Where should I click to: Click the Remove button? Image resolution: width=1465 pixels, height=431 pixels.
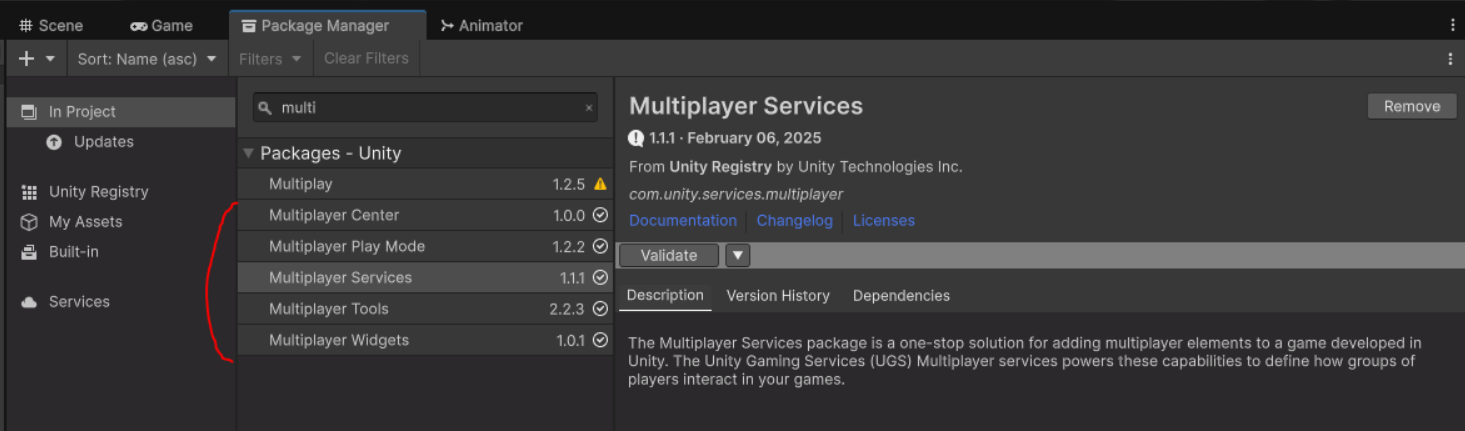tap(1412, 106)
